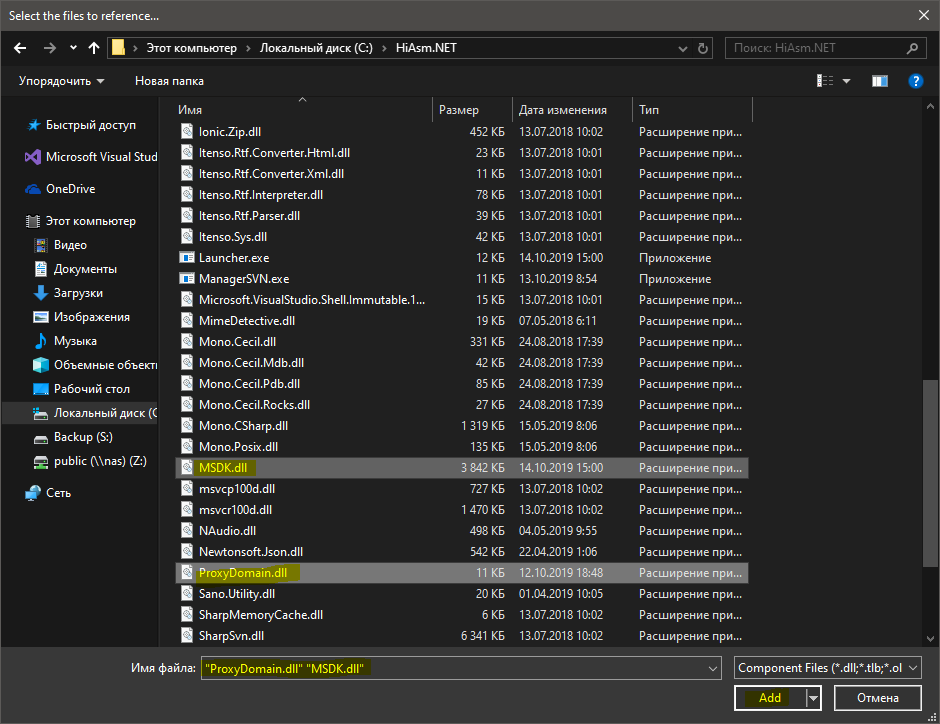Click the refresh button in address bar
This screenshot has width=940, height=724.
tap(704, 48)
